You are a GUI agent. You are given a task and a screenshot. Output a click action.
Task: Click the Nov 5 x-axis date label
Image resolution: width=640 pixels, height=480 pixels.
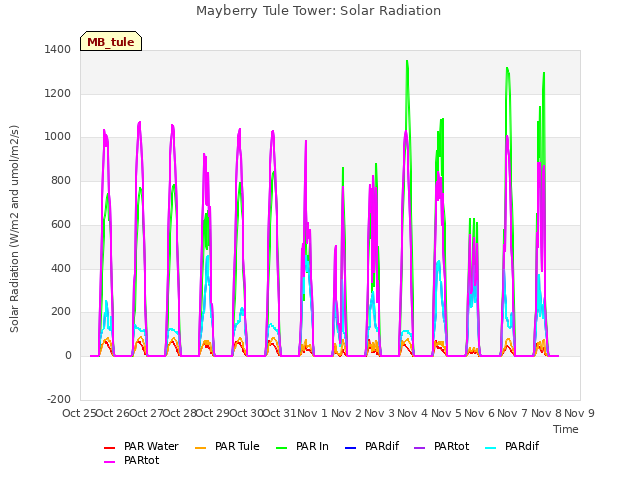pyautogui.click(x=446, y=413)
